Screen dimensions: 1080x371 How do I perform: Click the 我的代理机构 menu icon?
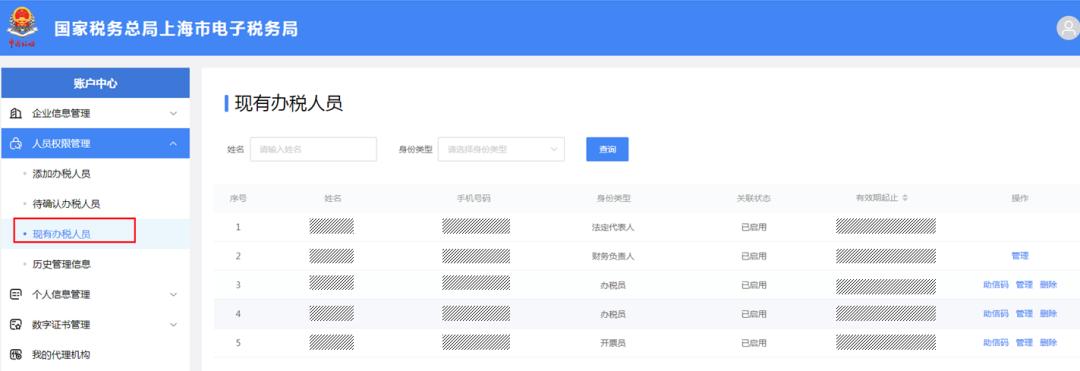17,355
